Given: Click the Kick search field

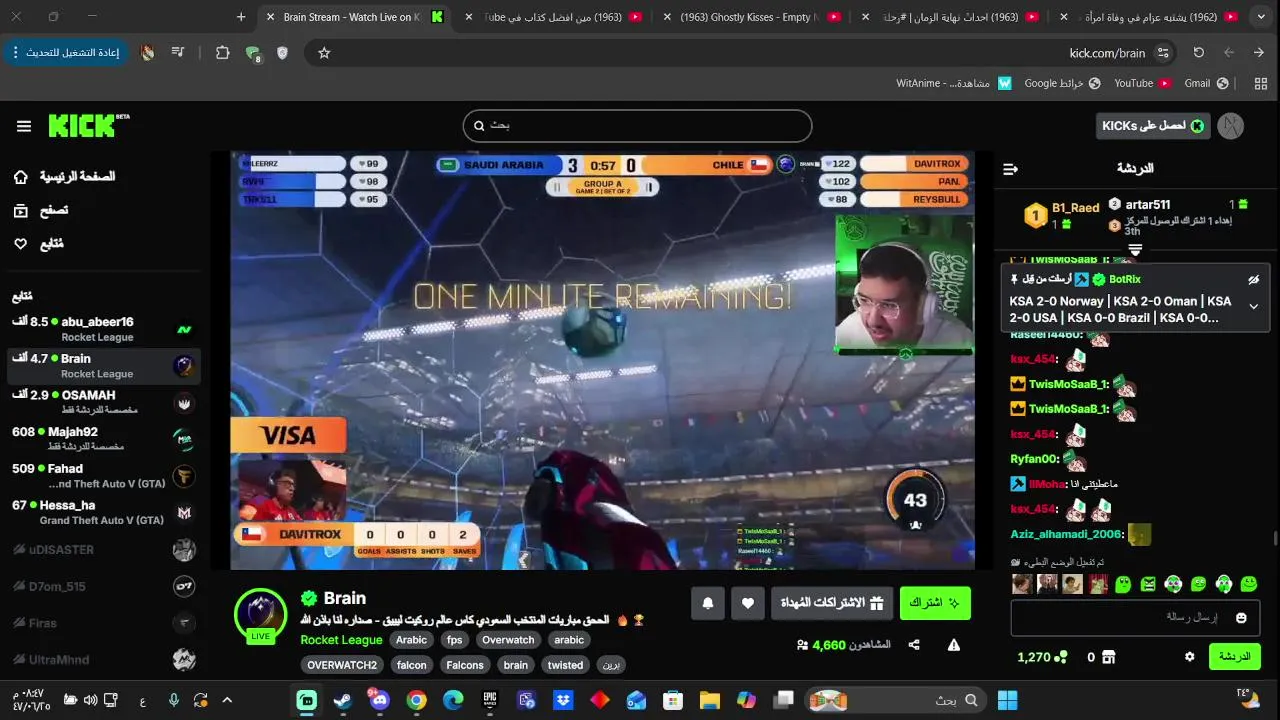Looking at the screenshot, I should [637, 126].
